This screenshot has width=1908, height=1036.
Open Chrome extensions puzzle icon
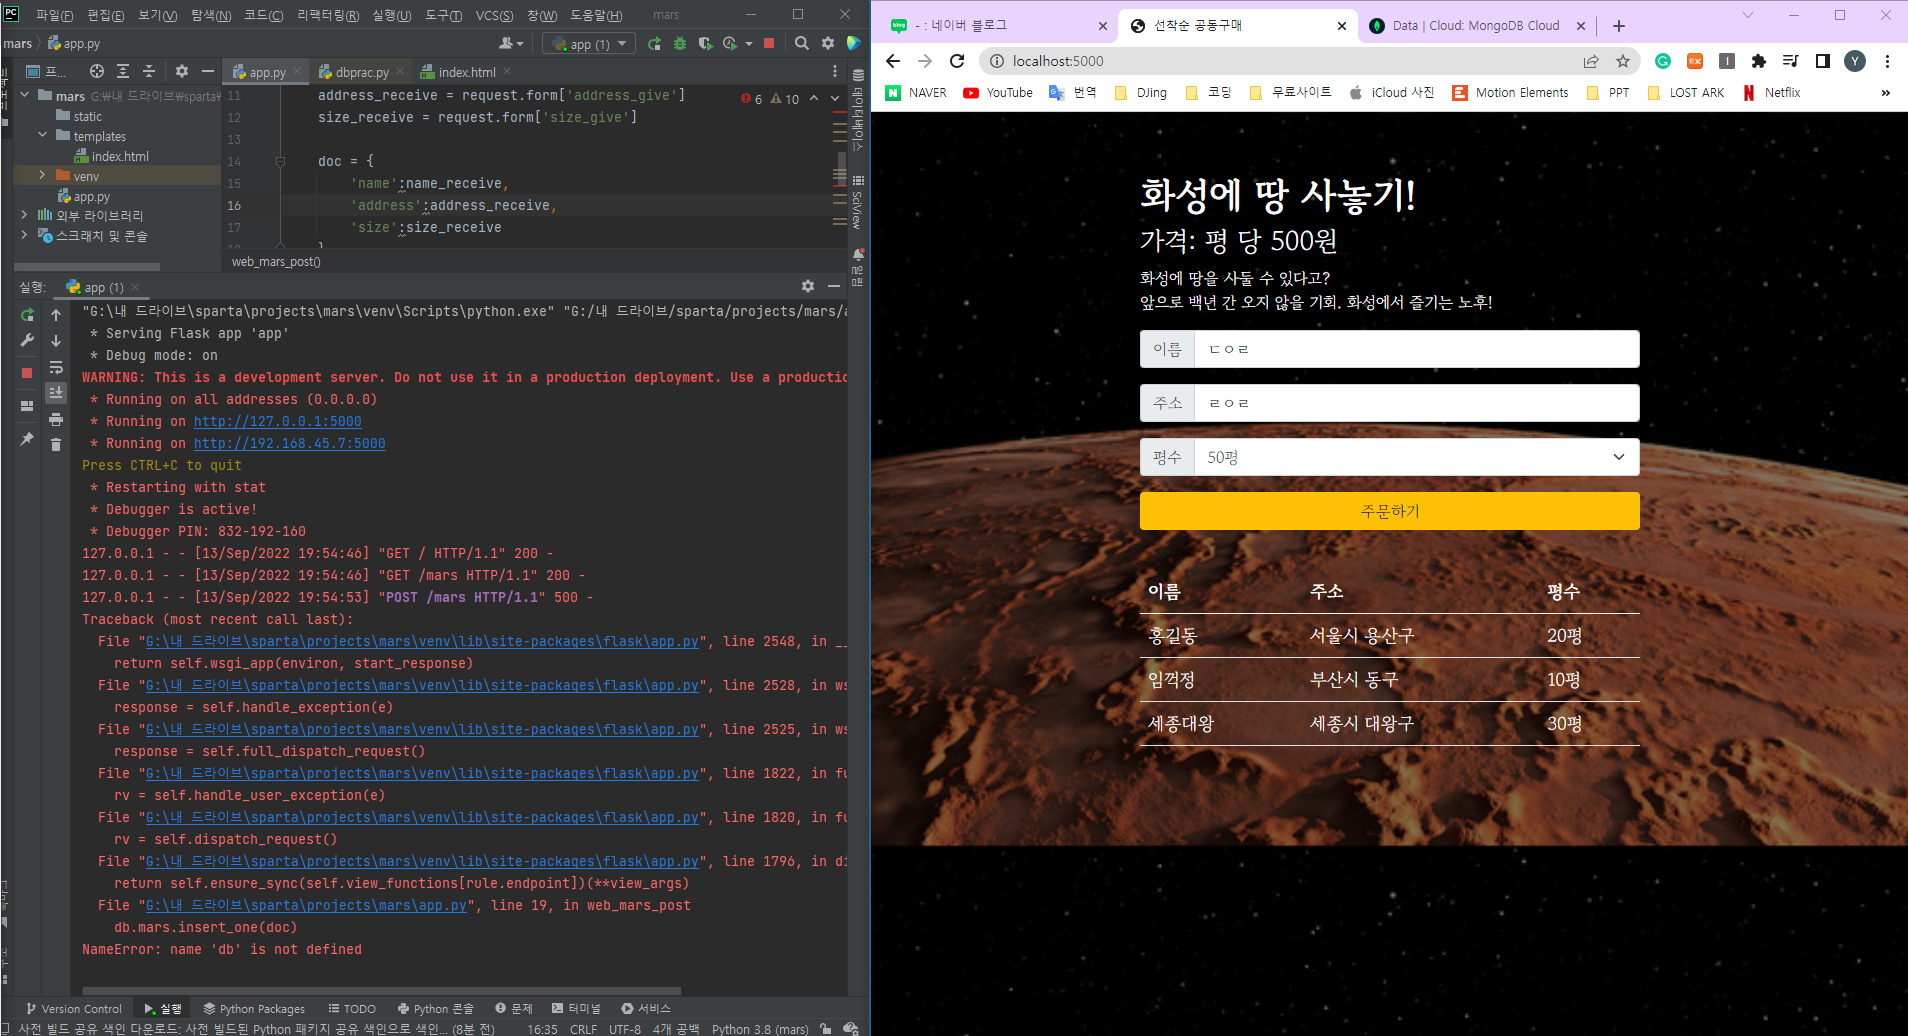[1759, 61]
